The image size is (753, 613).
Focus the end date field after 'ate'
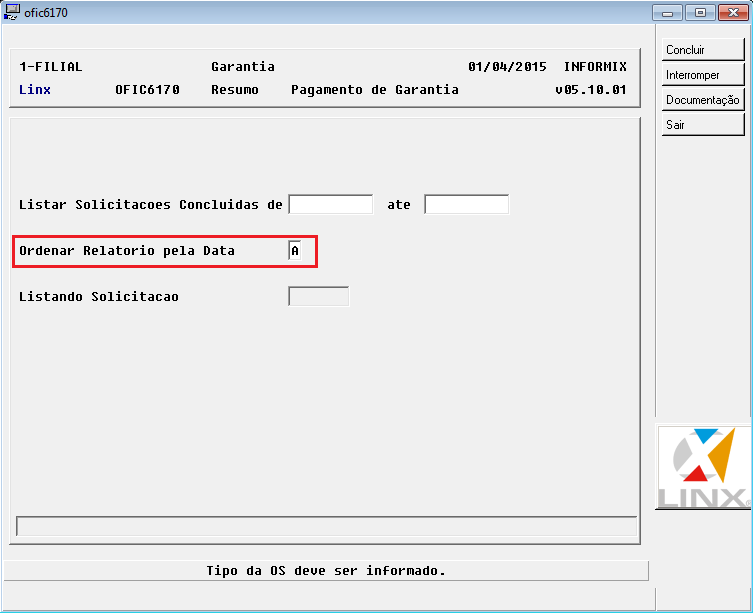click(x=466, y=204)
